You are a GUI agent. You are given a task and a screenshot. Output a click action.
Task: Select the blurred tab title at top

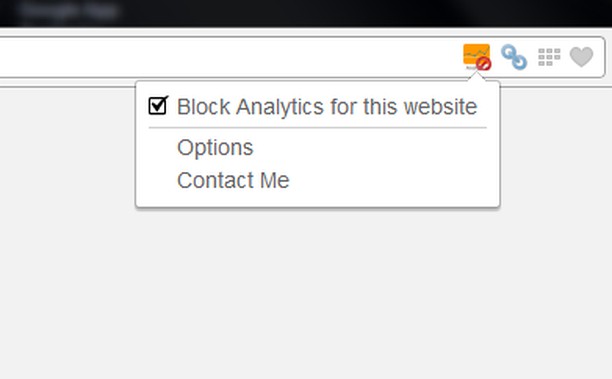69,11
